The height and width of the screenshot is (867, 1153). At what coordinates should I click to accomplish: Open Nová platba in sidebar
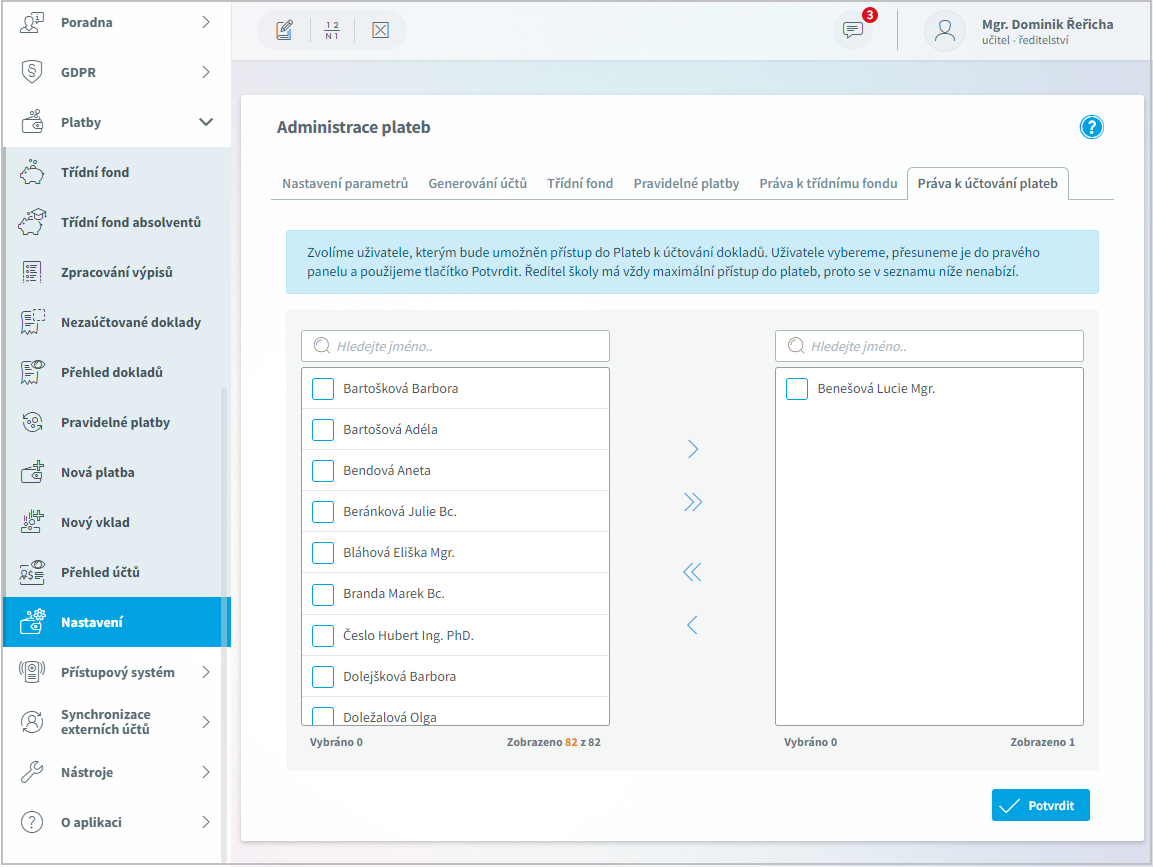click(x=116, y=472)
